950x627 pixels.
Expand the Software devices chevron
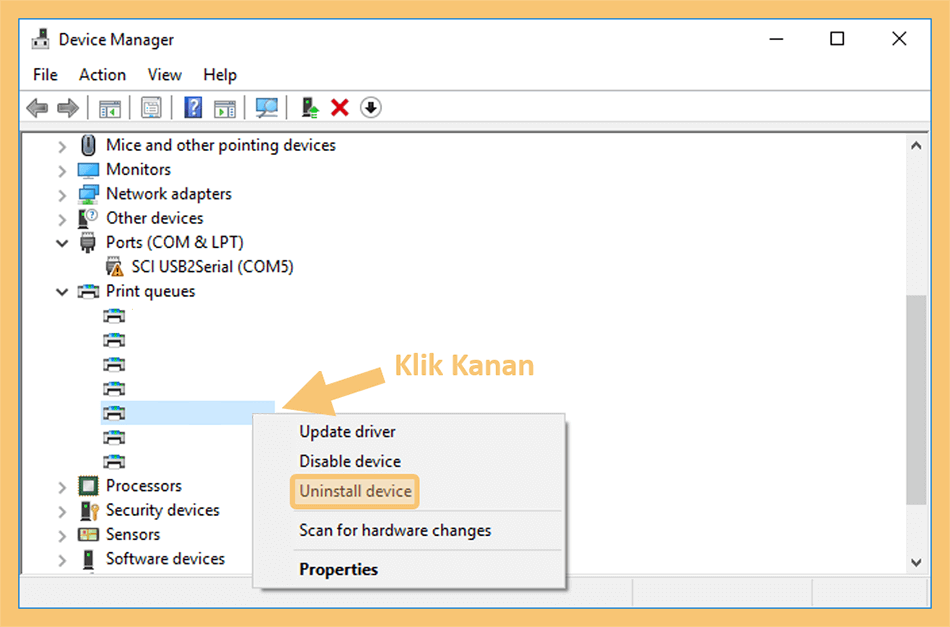click(62, 560)
